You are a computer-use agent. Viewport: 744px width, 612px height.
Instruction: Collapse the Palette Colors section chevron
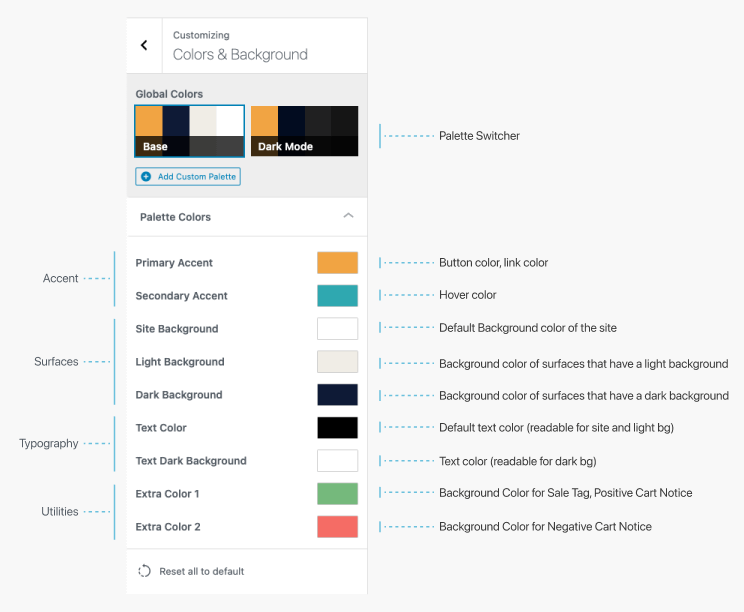[x=348, y=216]
